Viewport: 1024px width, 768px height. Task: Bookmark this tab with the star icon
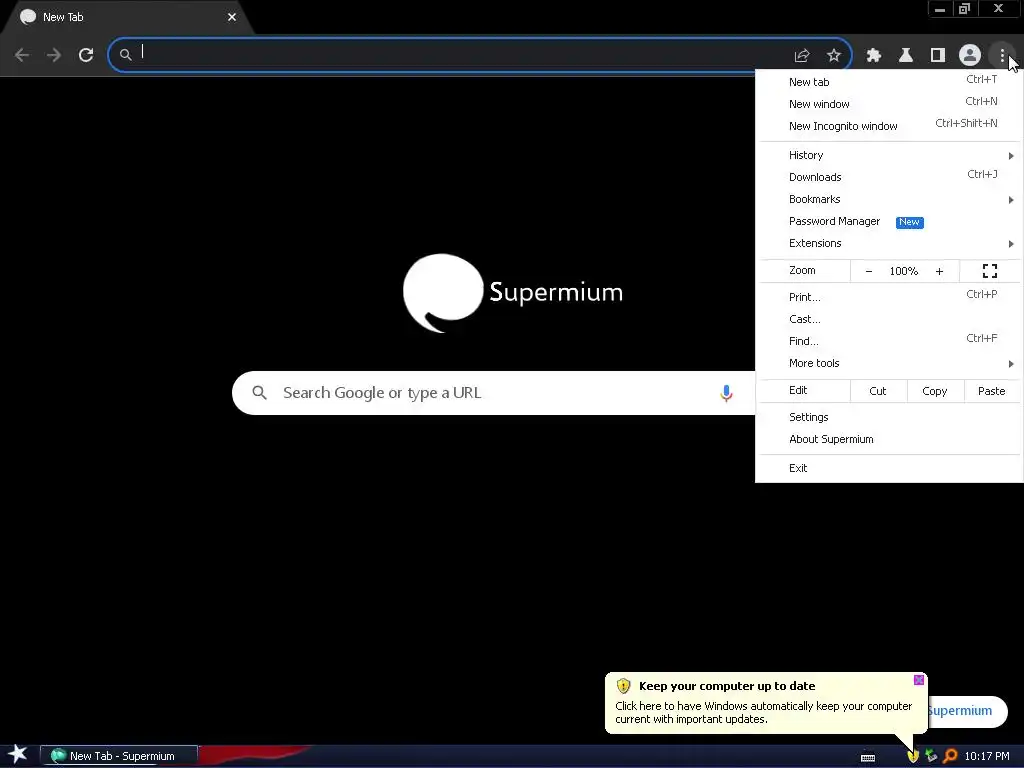833,56
